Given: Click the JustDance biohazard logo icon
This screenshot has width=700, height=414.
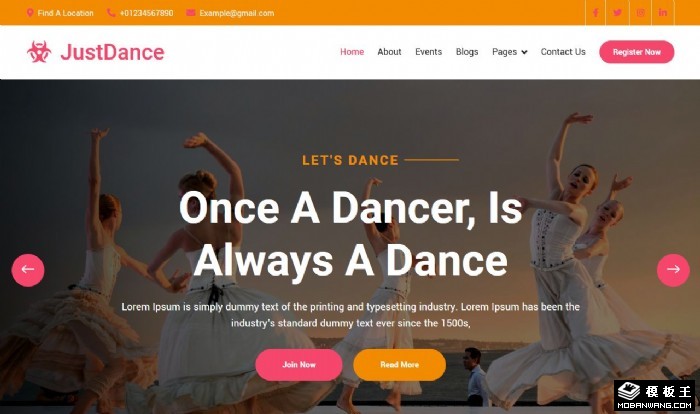Looking at the screenshot, I should tap(39, 52).
